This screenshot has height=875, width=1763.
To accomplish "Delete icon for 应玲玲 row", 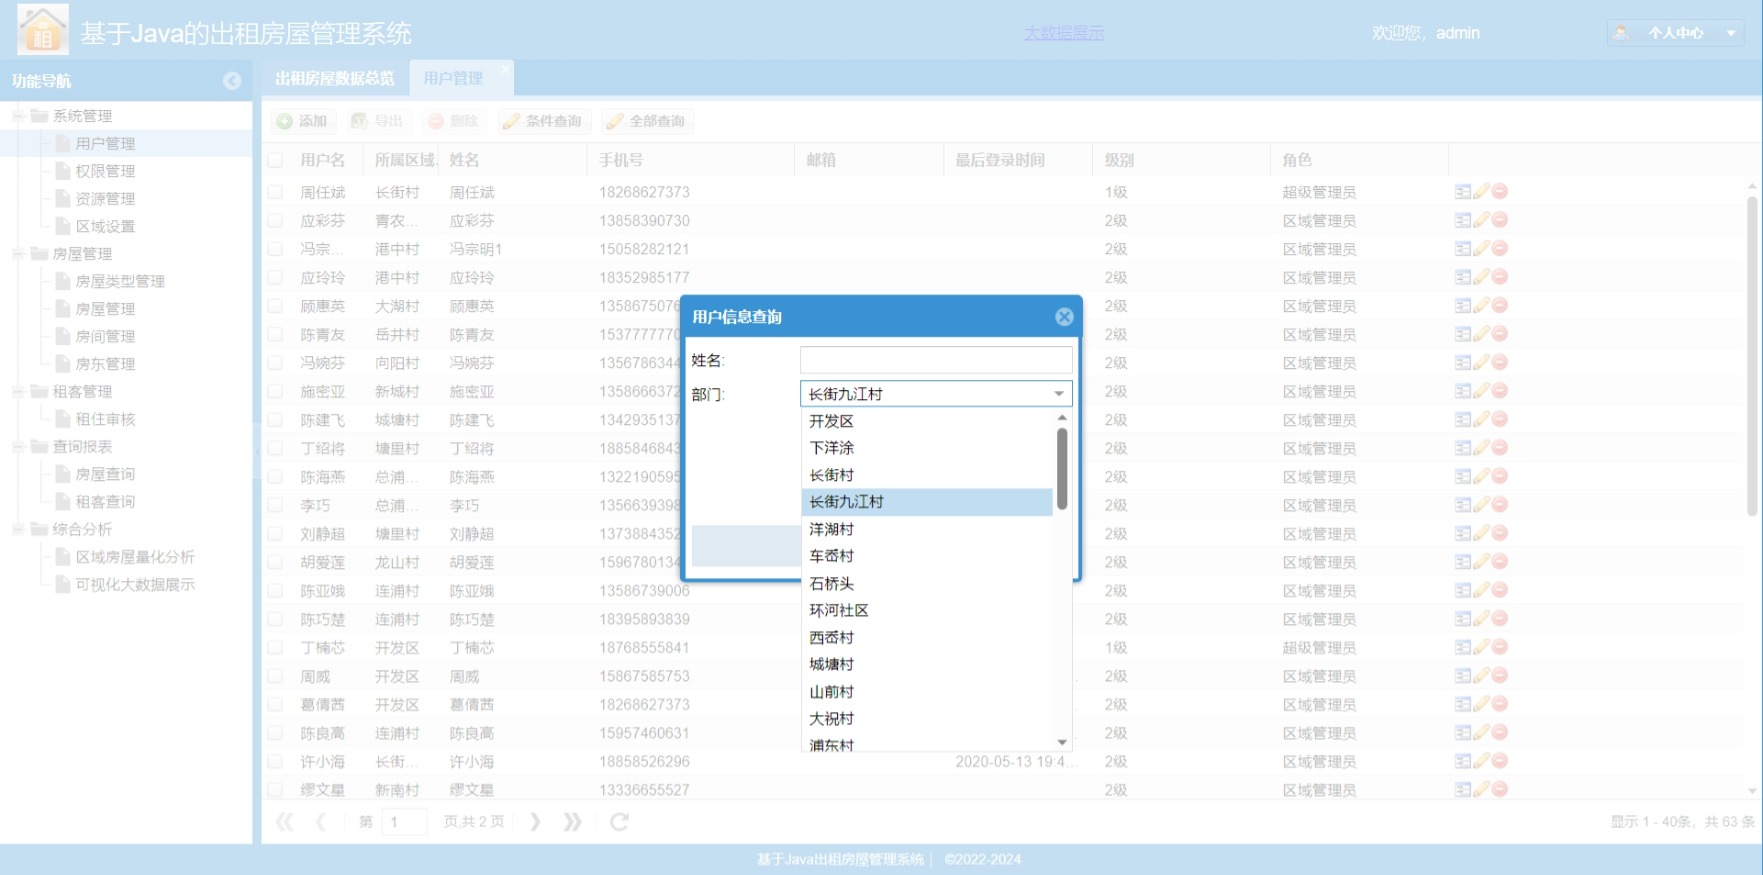I will click(x=1500, y=277).
